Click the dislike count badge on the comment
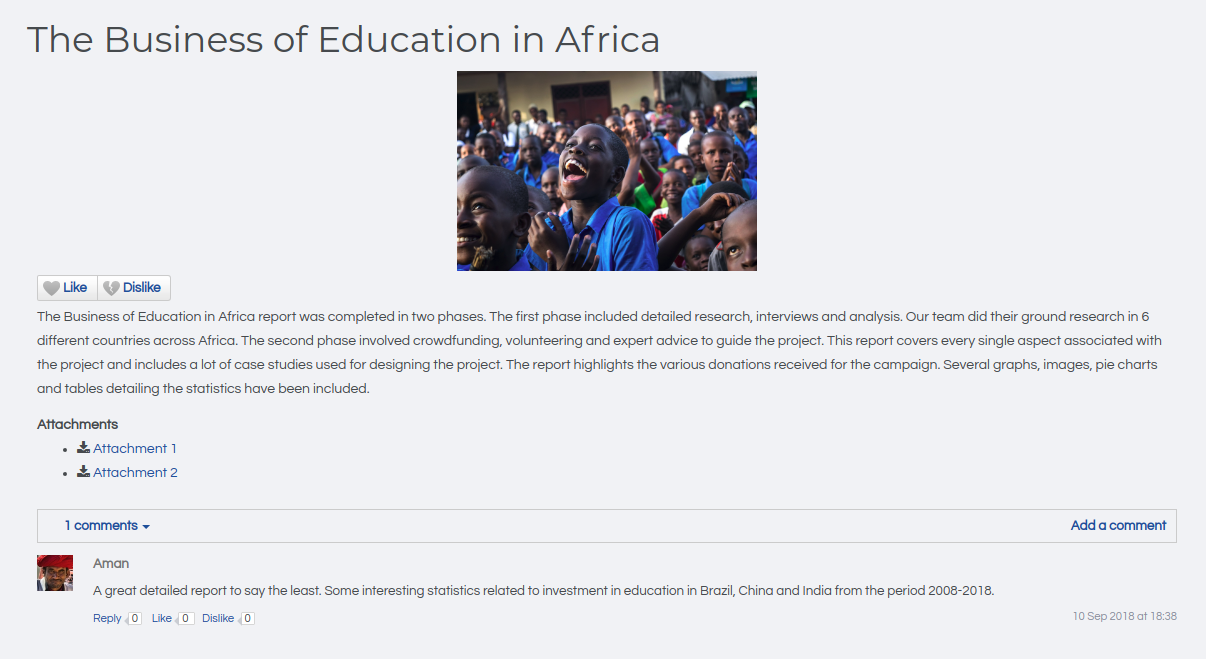This screenshot has height=659, width=1206. pos(247,619)
